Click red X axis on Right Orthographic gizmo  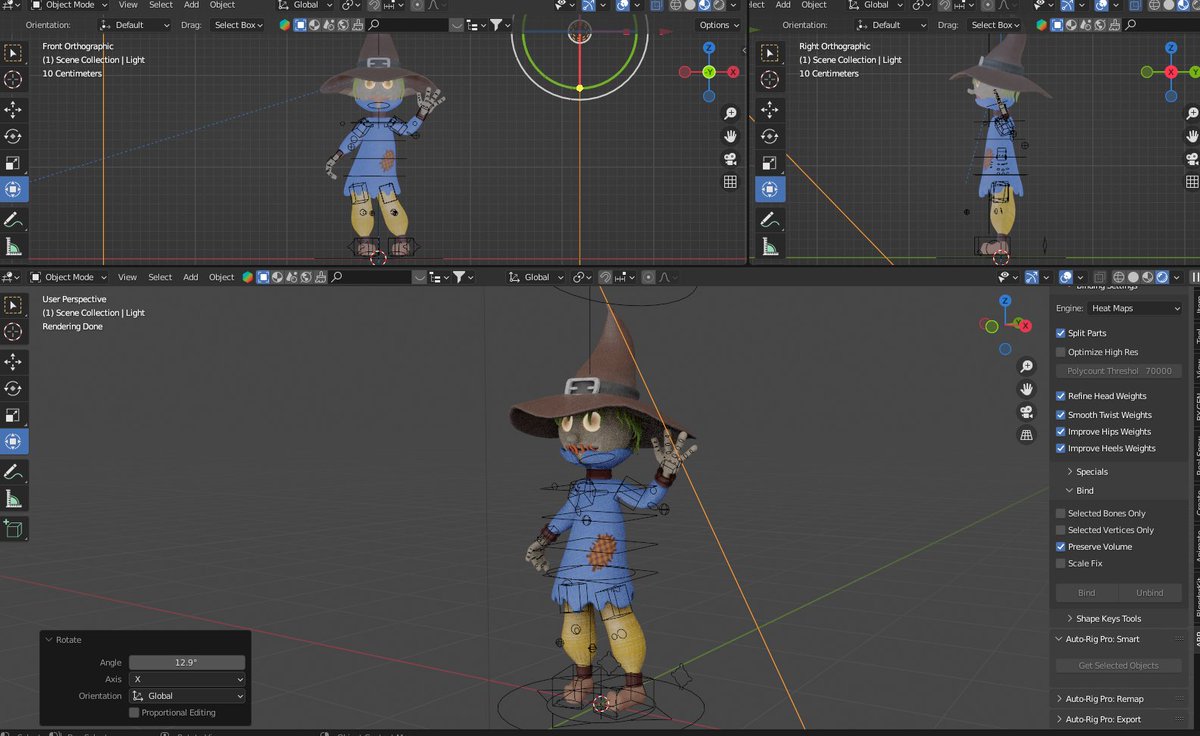(1171, 72)
